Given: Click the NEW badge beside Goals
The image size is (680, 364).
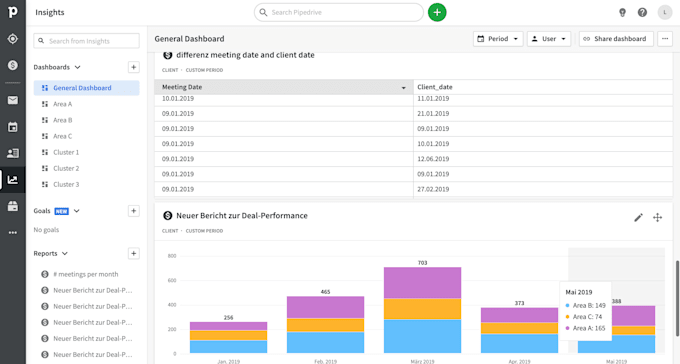Looking at the screenshot, I should pos(61,211).
